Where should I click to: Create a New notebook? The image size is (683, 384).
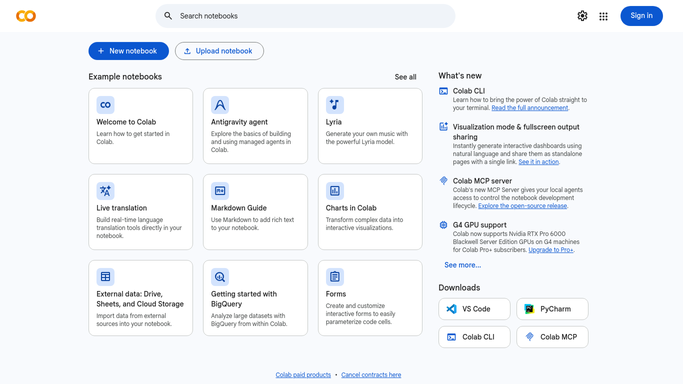[x=128, y=51]
